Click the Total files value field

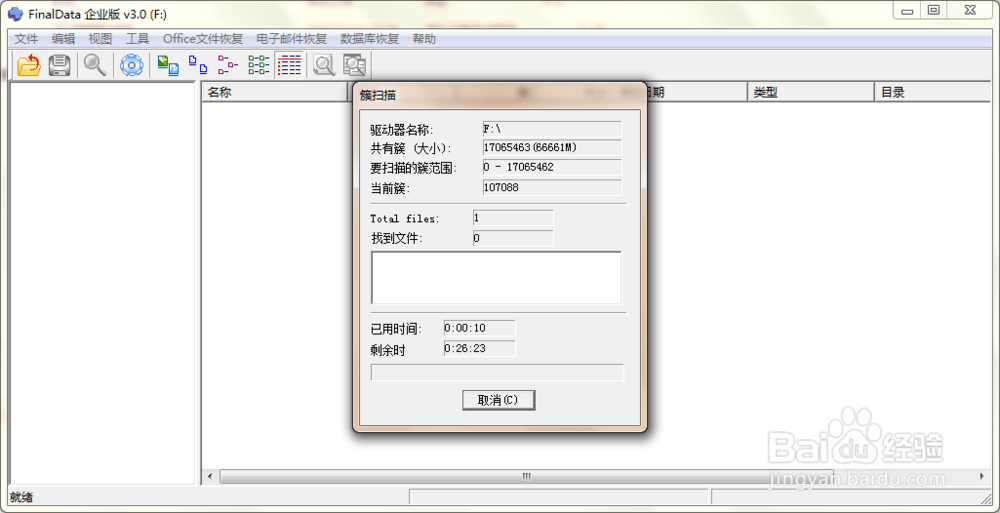tap(513, 218)
